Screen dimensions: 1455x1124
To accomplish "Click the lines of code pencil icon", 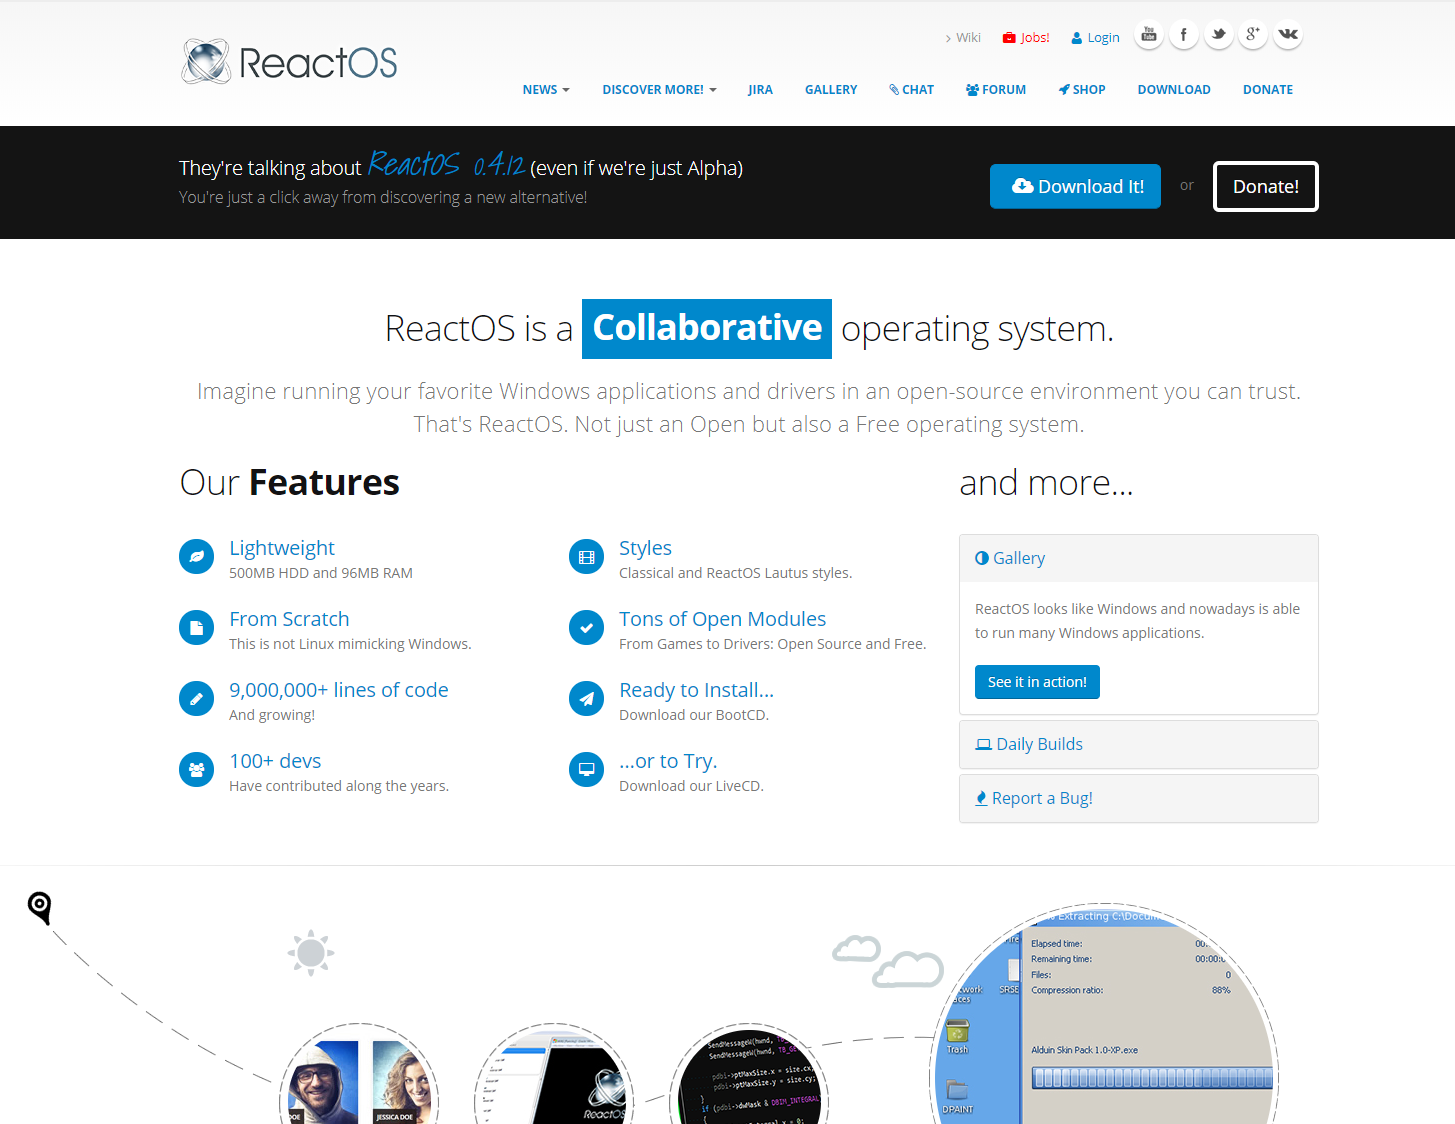I will tap(196, 699).
